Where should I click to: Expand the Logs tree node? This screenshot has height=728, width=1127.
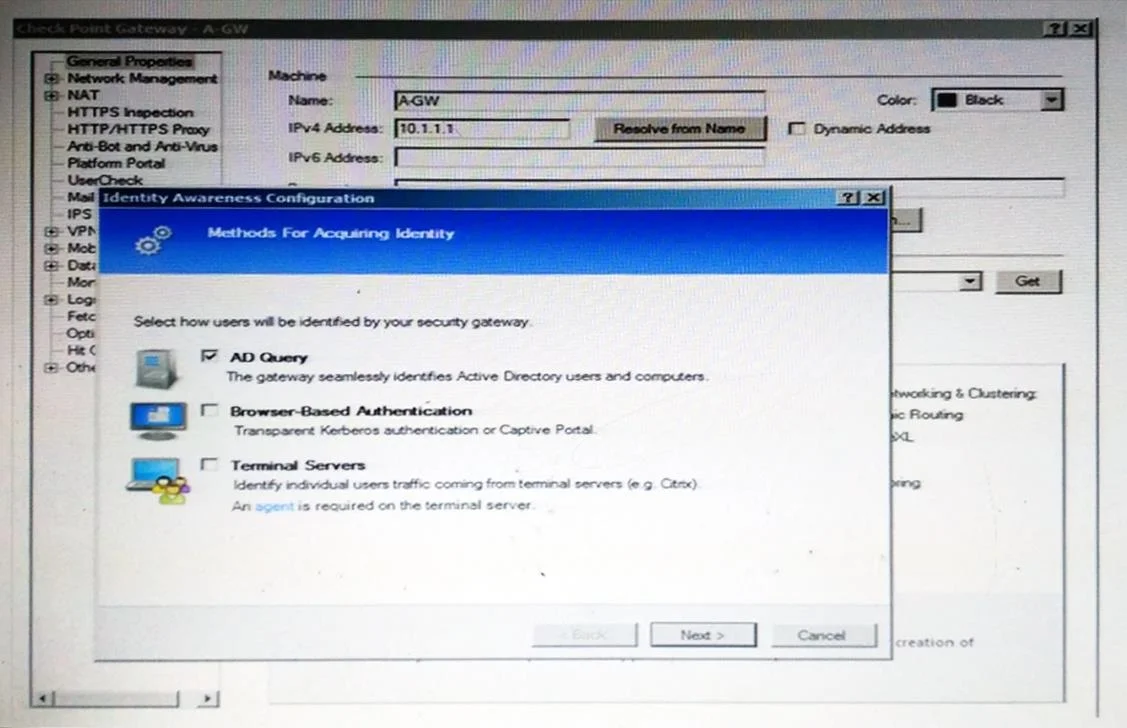(51, 300)
